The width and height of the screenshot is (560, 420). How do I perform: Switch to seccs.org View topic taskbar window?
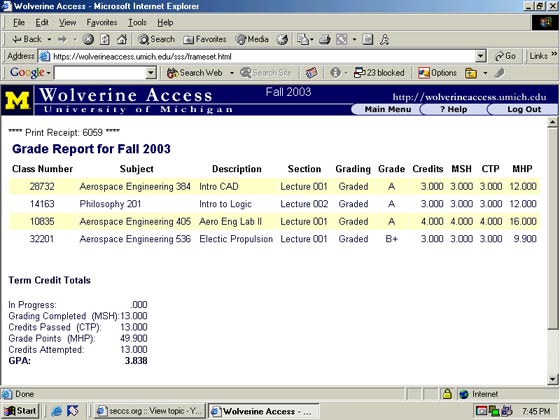pos(150,411)
